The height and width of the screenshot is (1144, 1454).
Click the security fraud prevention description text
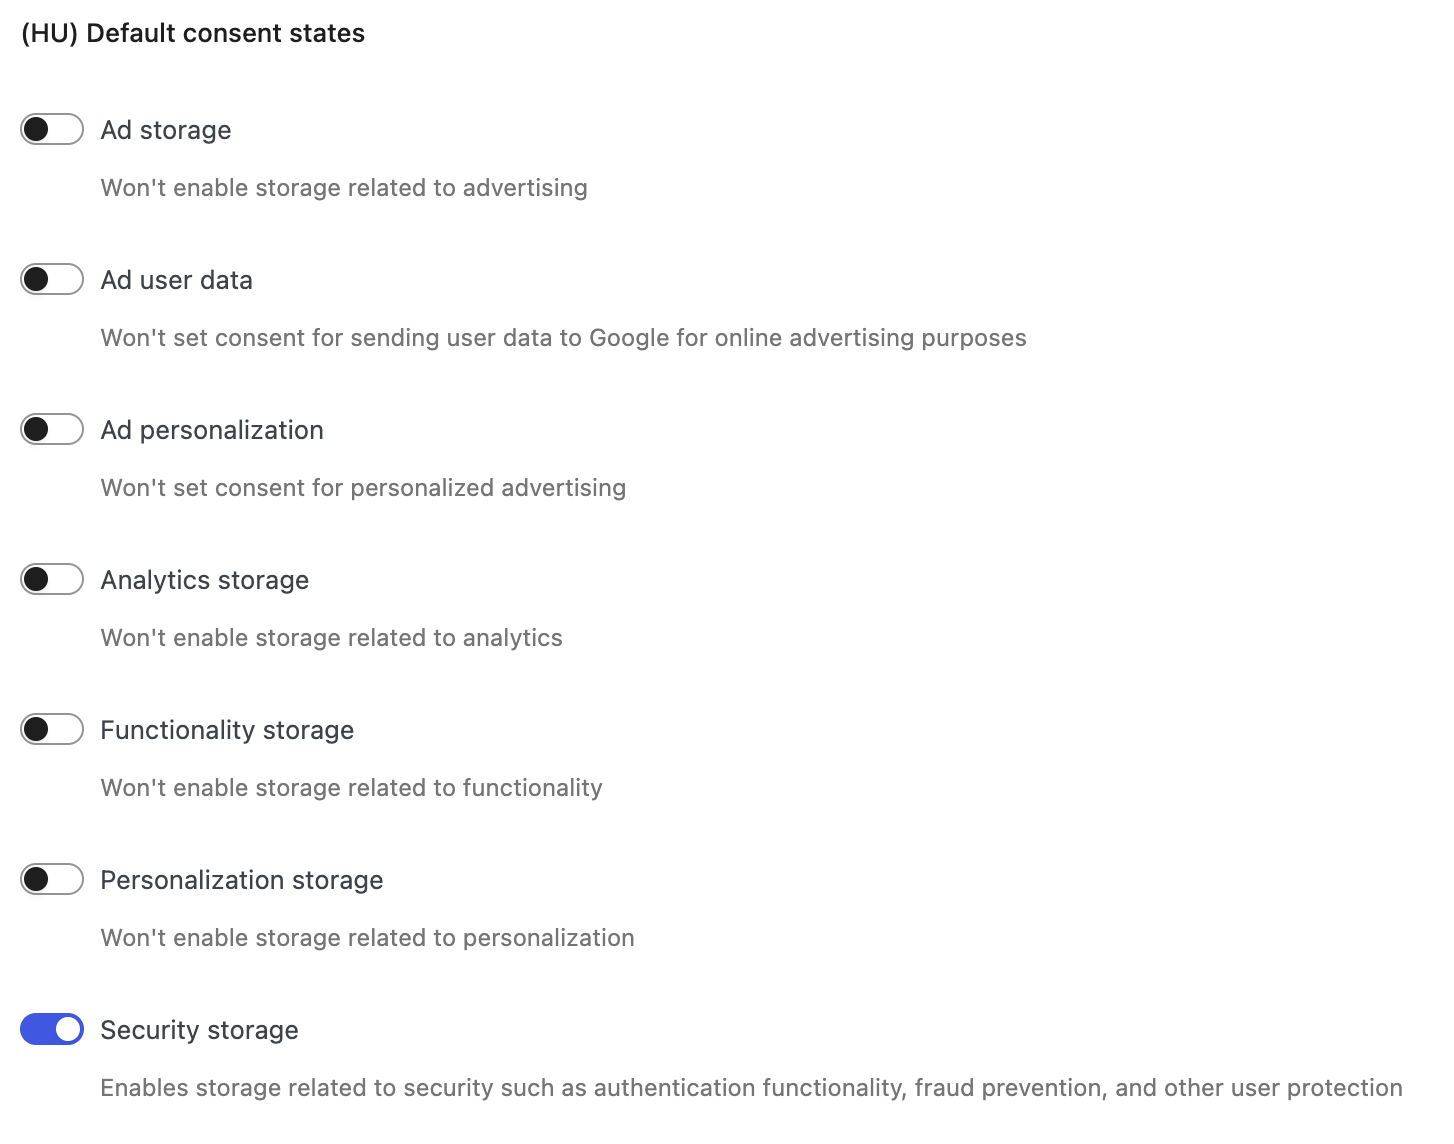tap(752, 1088)
